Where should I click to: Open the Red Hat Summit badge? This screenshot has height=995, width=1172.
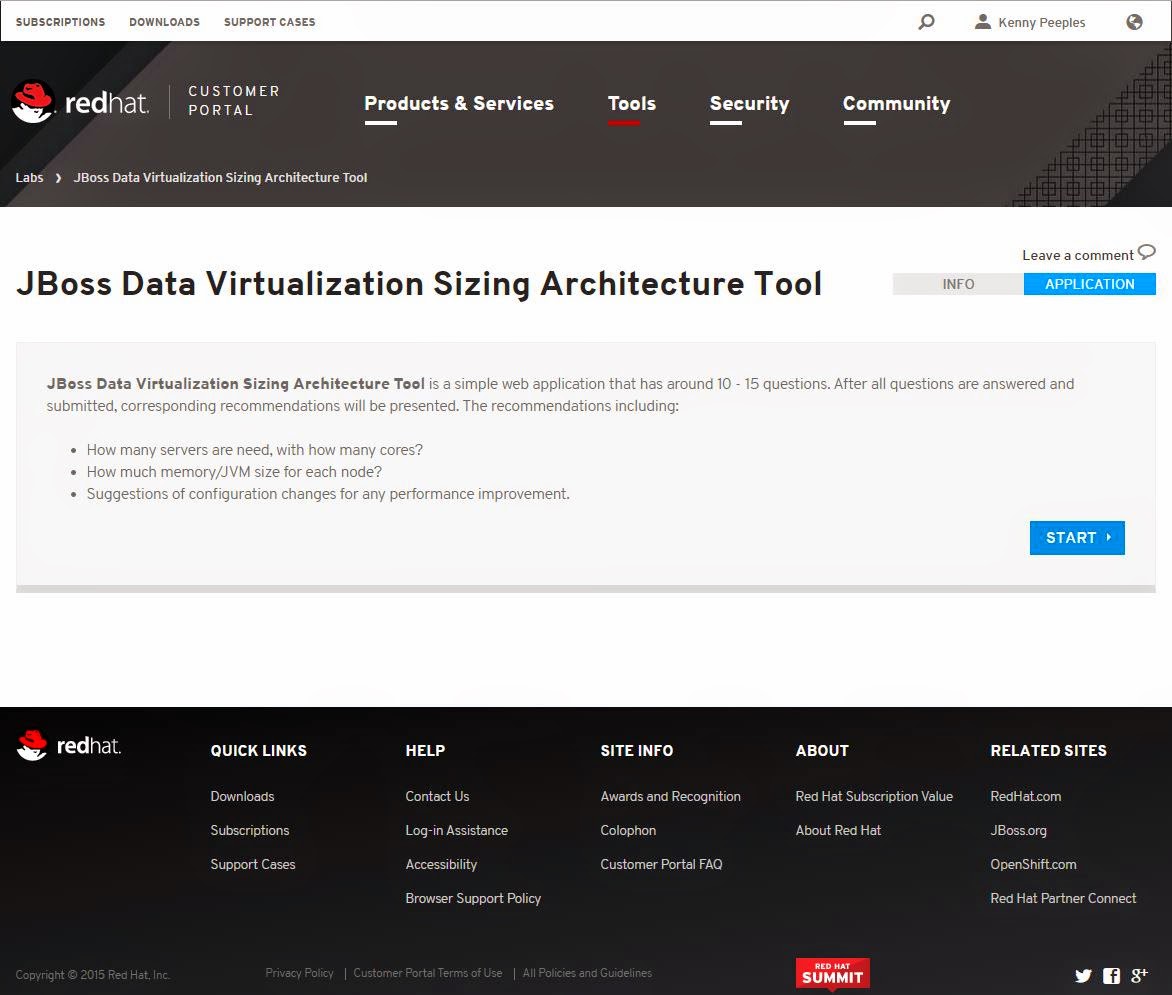(x=833, y=974)
